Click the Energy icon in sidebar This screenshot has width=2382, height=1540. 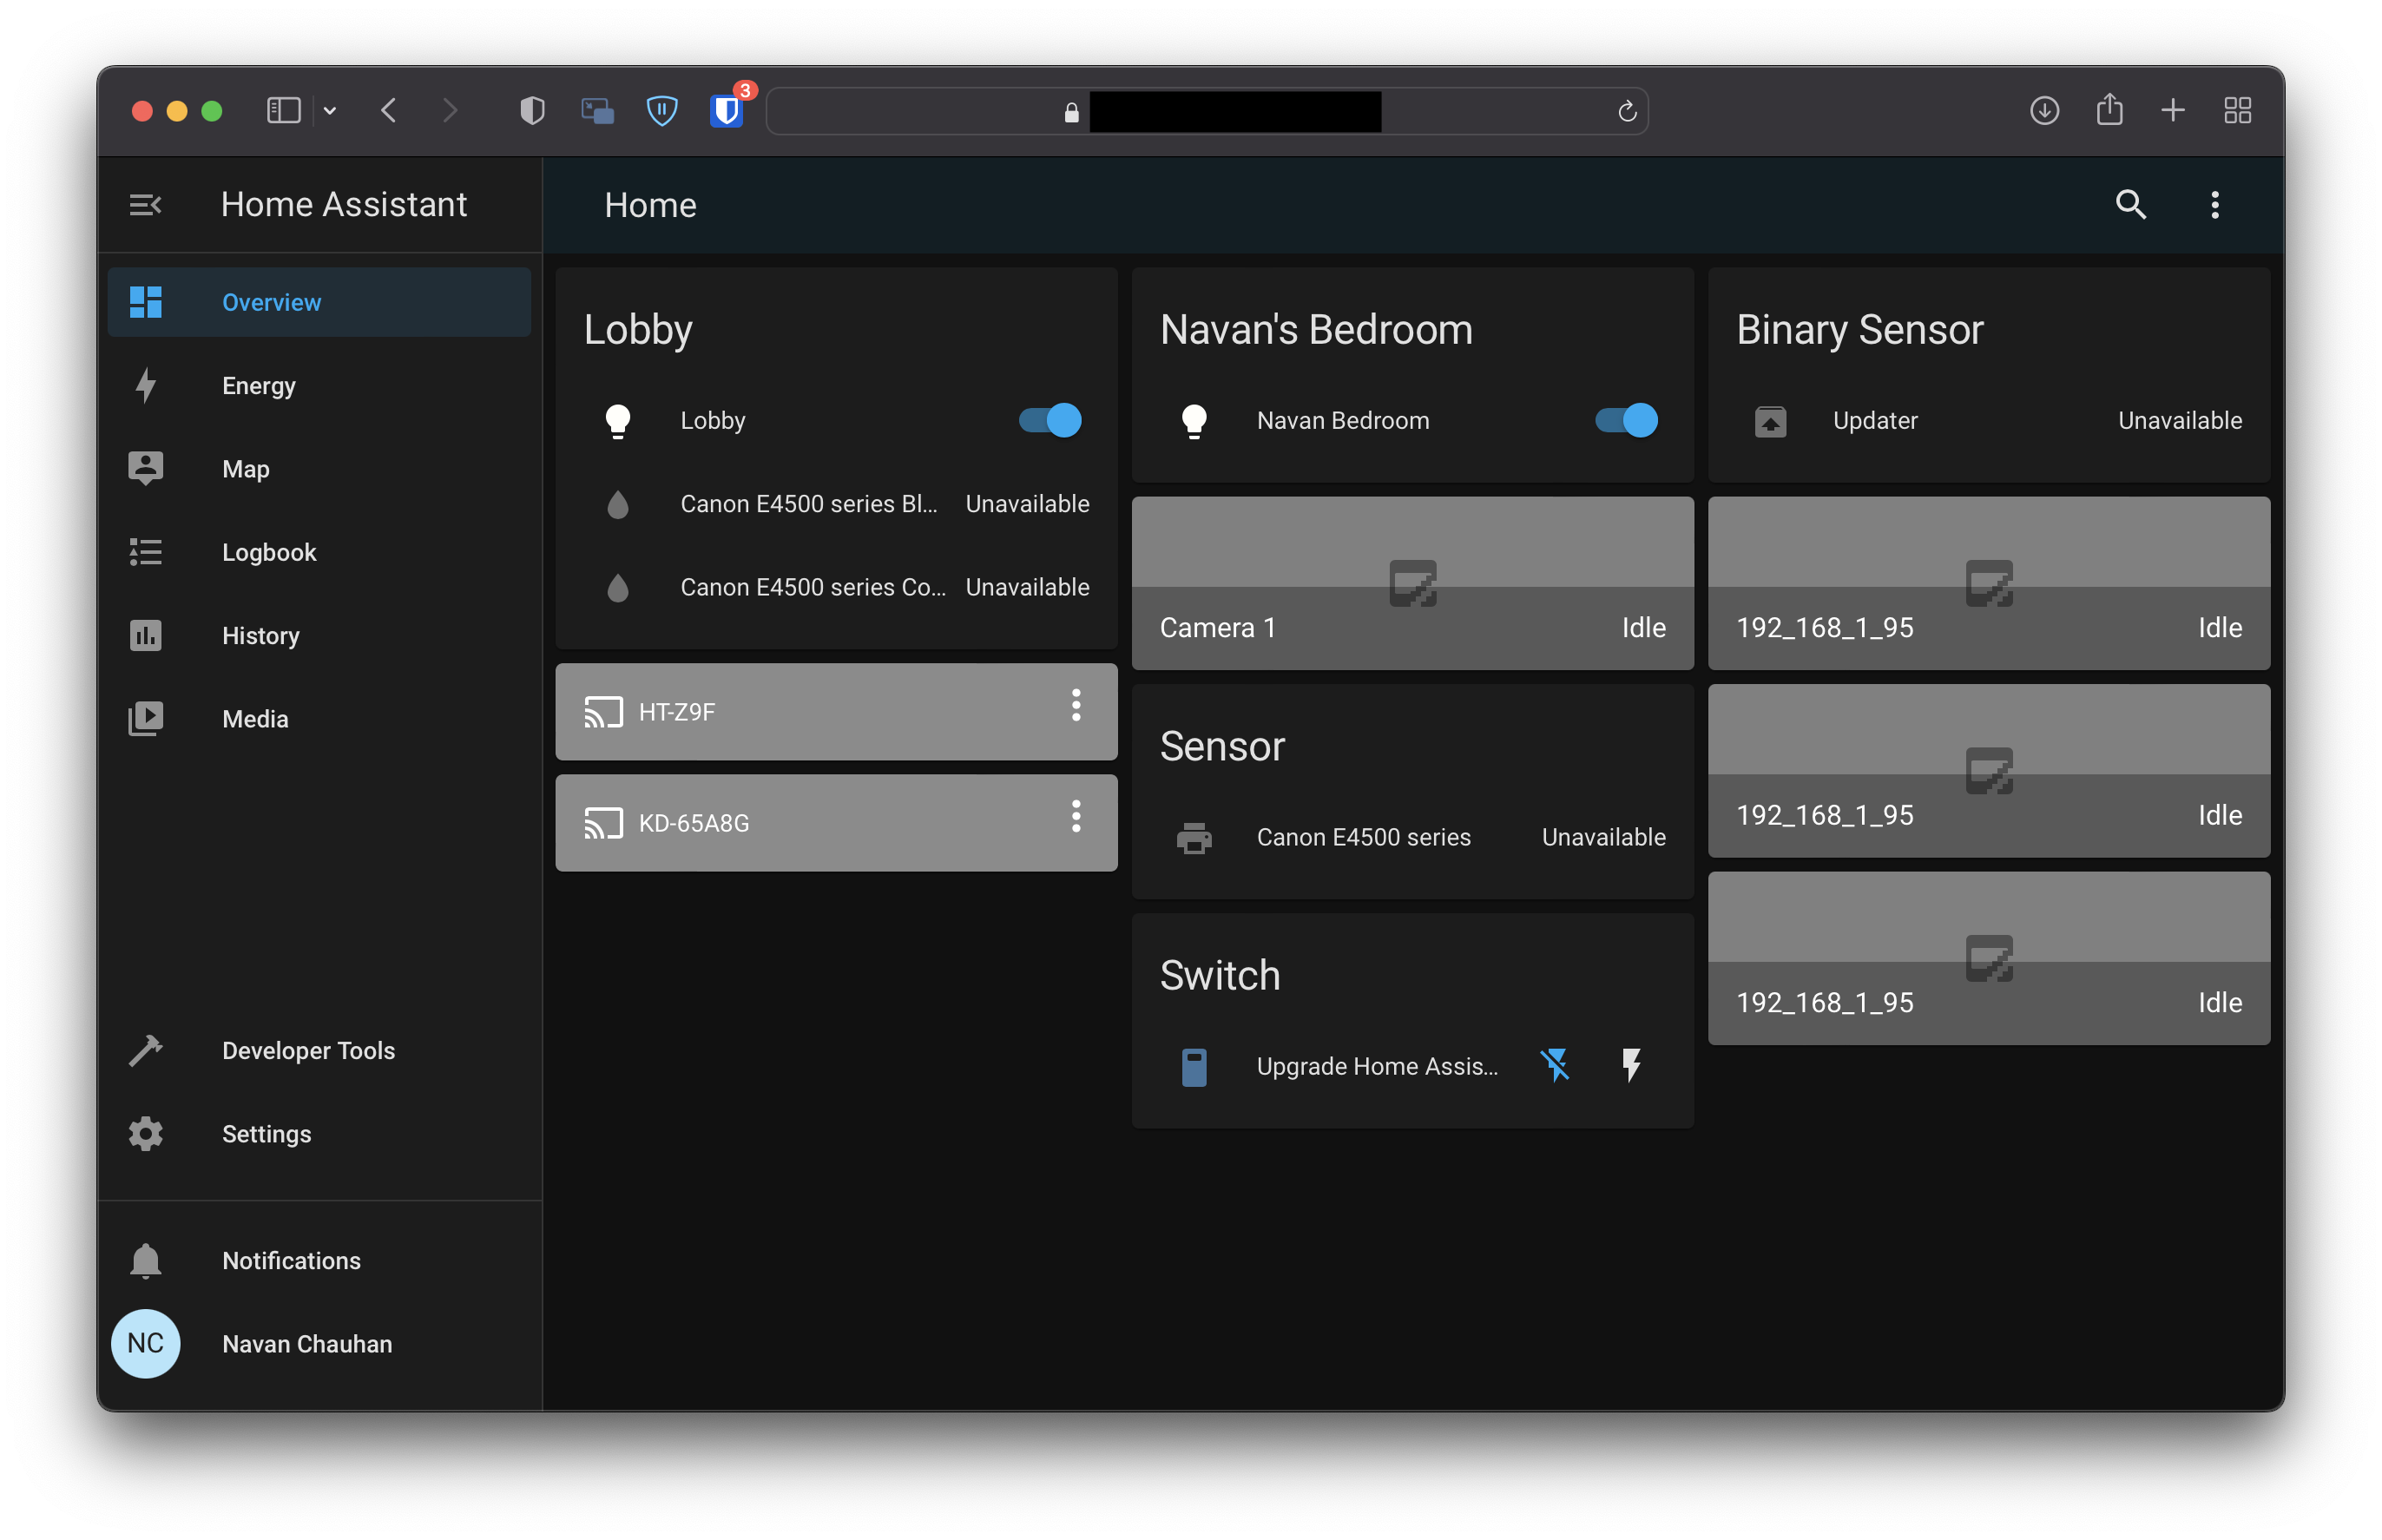pyautogui.click(x=146, y=385)
